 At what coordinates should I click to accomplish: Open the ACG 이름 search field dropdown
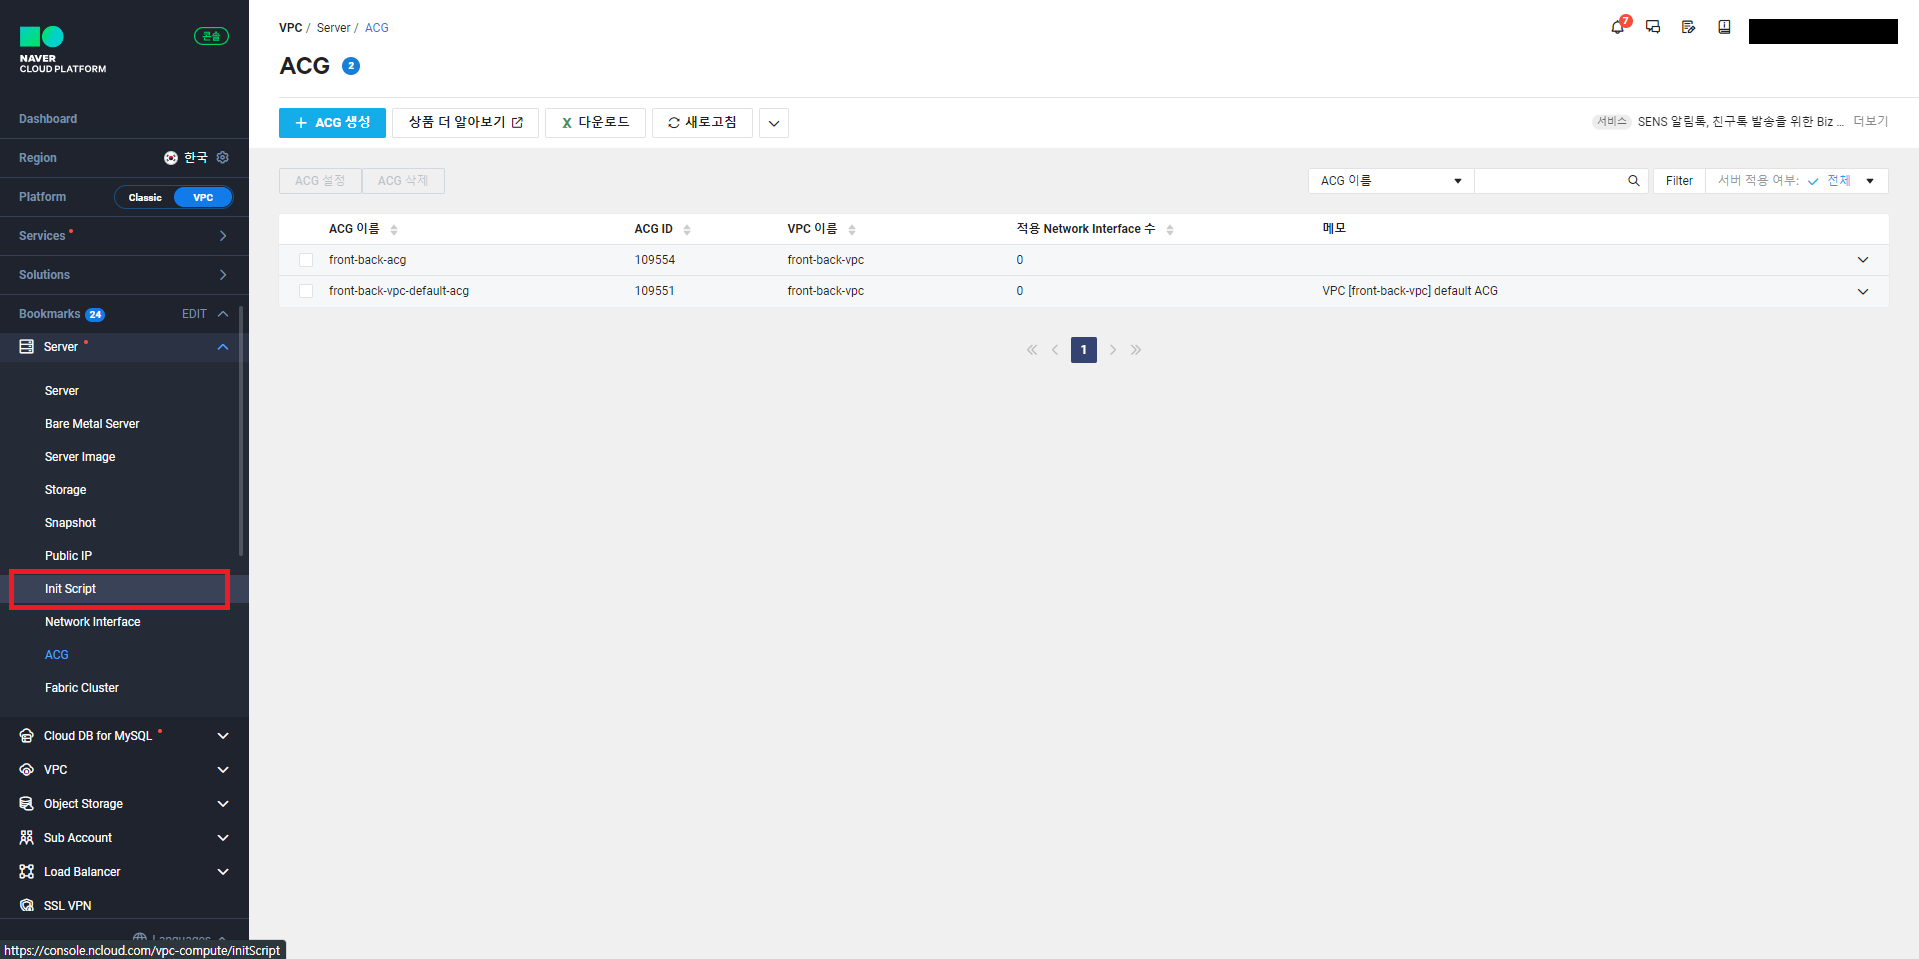[x=1389, y=180]
